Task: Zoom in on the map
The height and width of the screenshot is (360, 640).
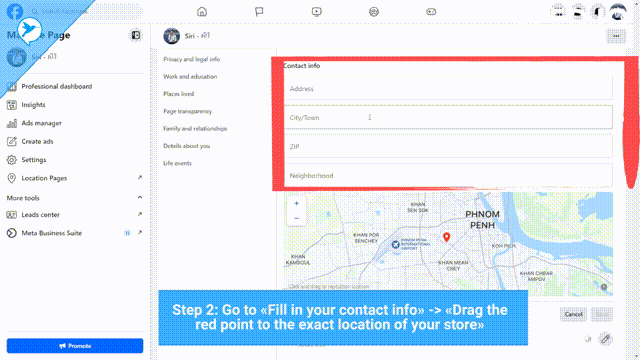Action: (296, 203)
